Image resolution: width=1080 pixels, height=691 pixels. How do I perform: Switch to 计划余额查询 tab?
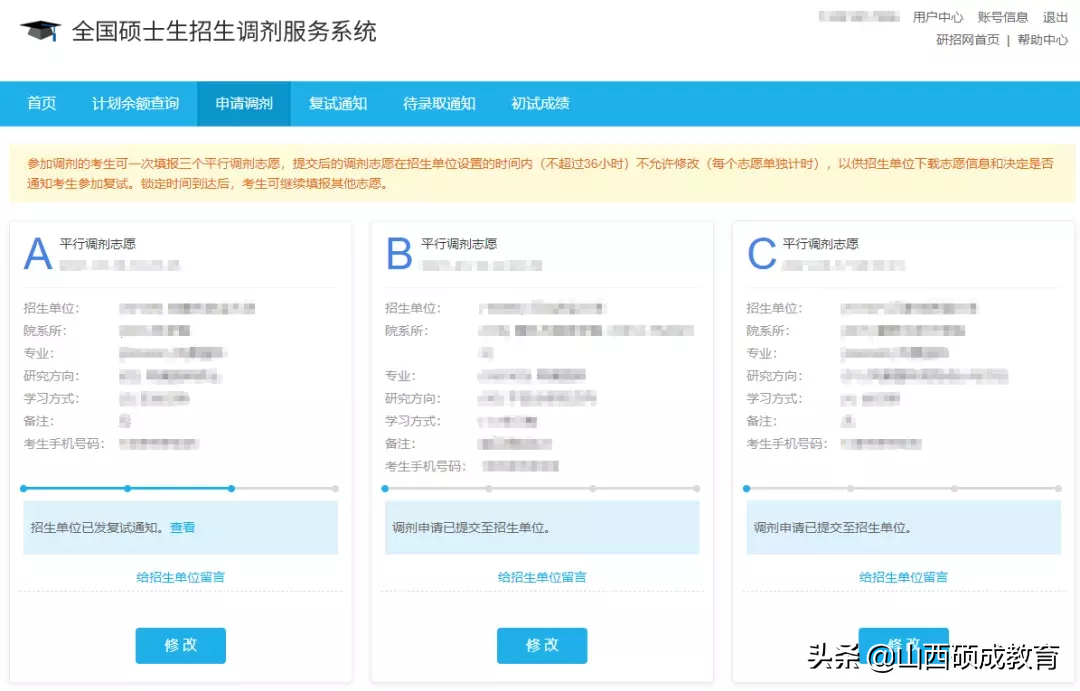(x=136, y=104)
